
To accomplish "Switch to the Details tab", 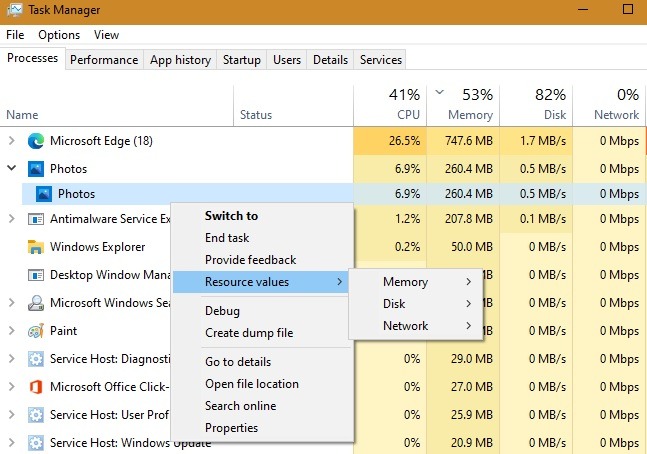I will (x=331, y=60).
